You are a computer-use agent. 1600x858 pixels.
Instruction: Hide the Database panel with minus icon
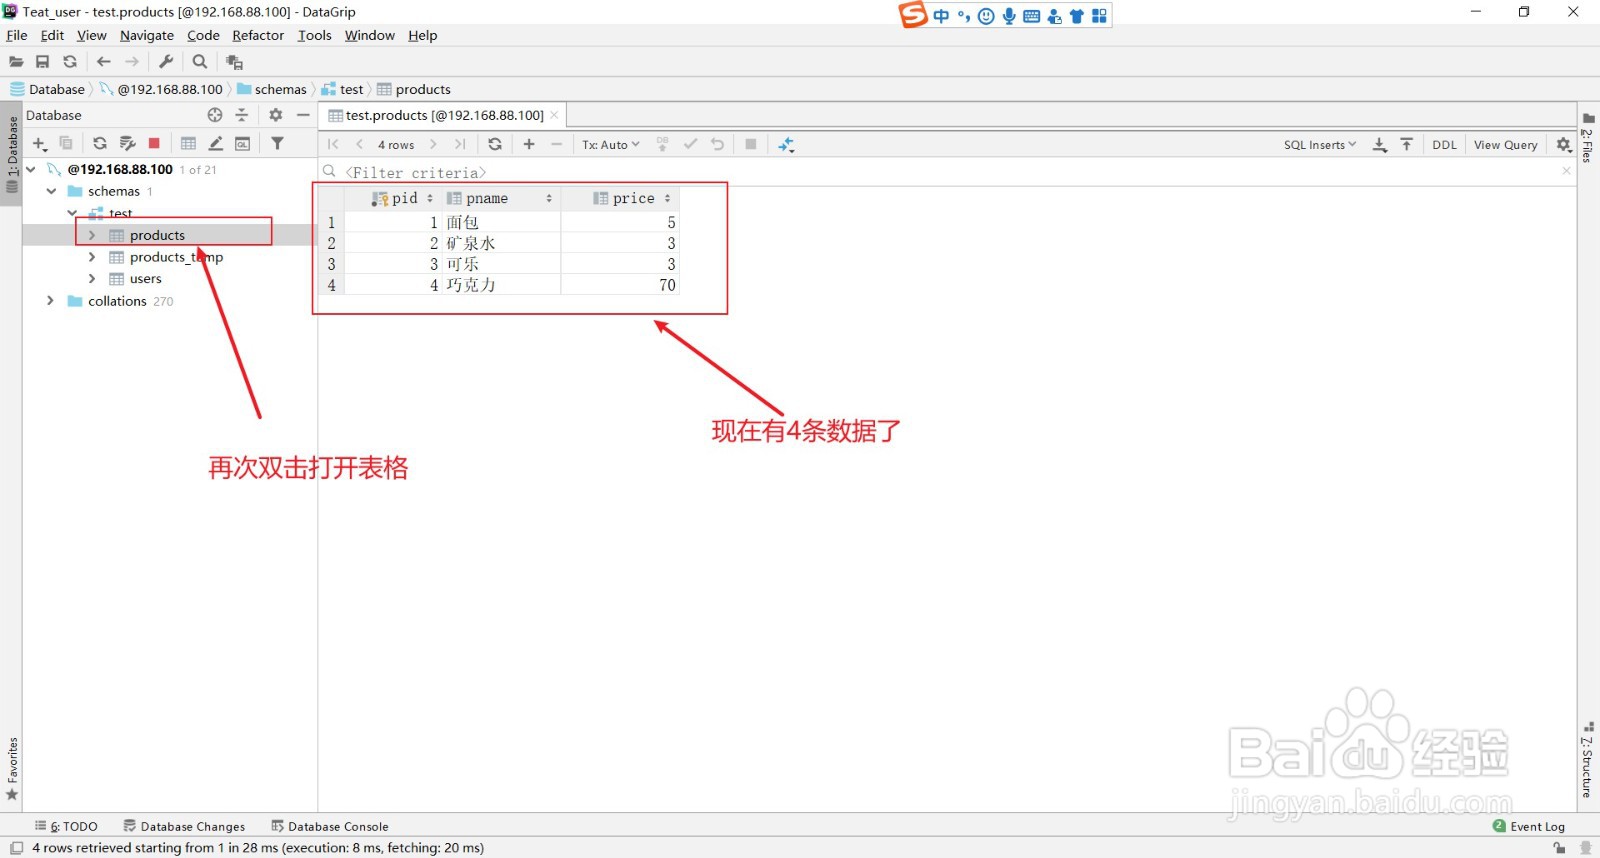[x=303, y=115]
